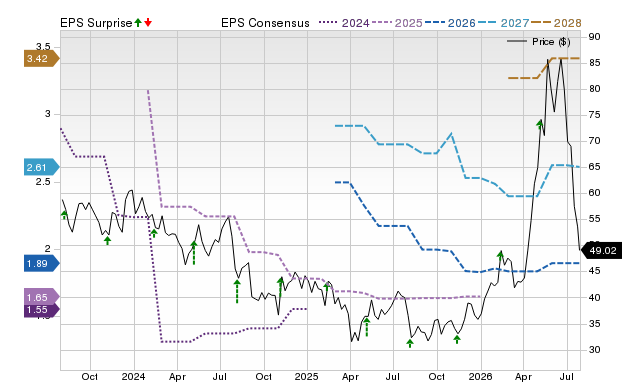Screen dimensions: 640x382
Task: Click the 35 label on price axis
Action: click(x=594, y=324)
